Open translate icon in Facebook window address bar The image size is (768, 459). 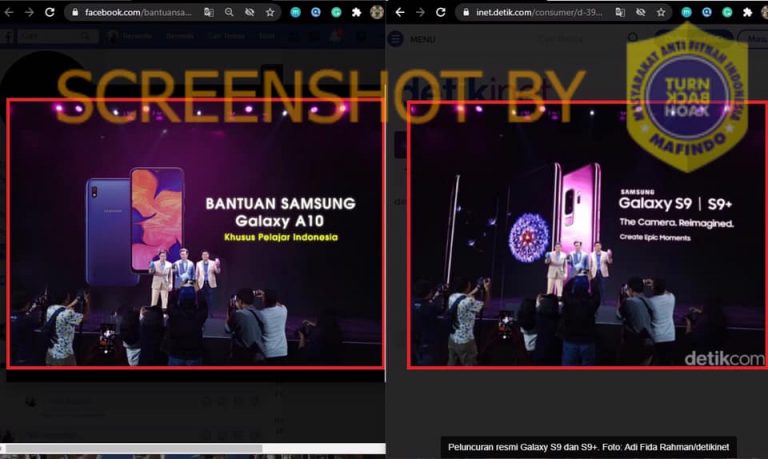(x=209, y=12)
